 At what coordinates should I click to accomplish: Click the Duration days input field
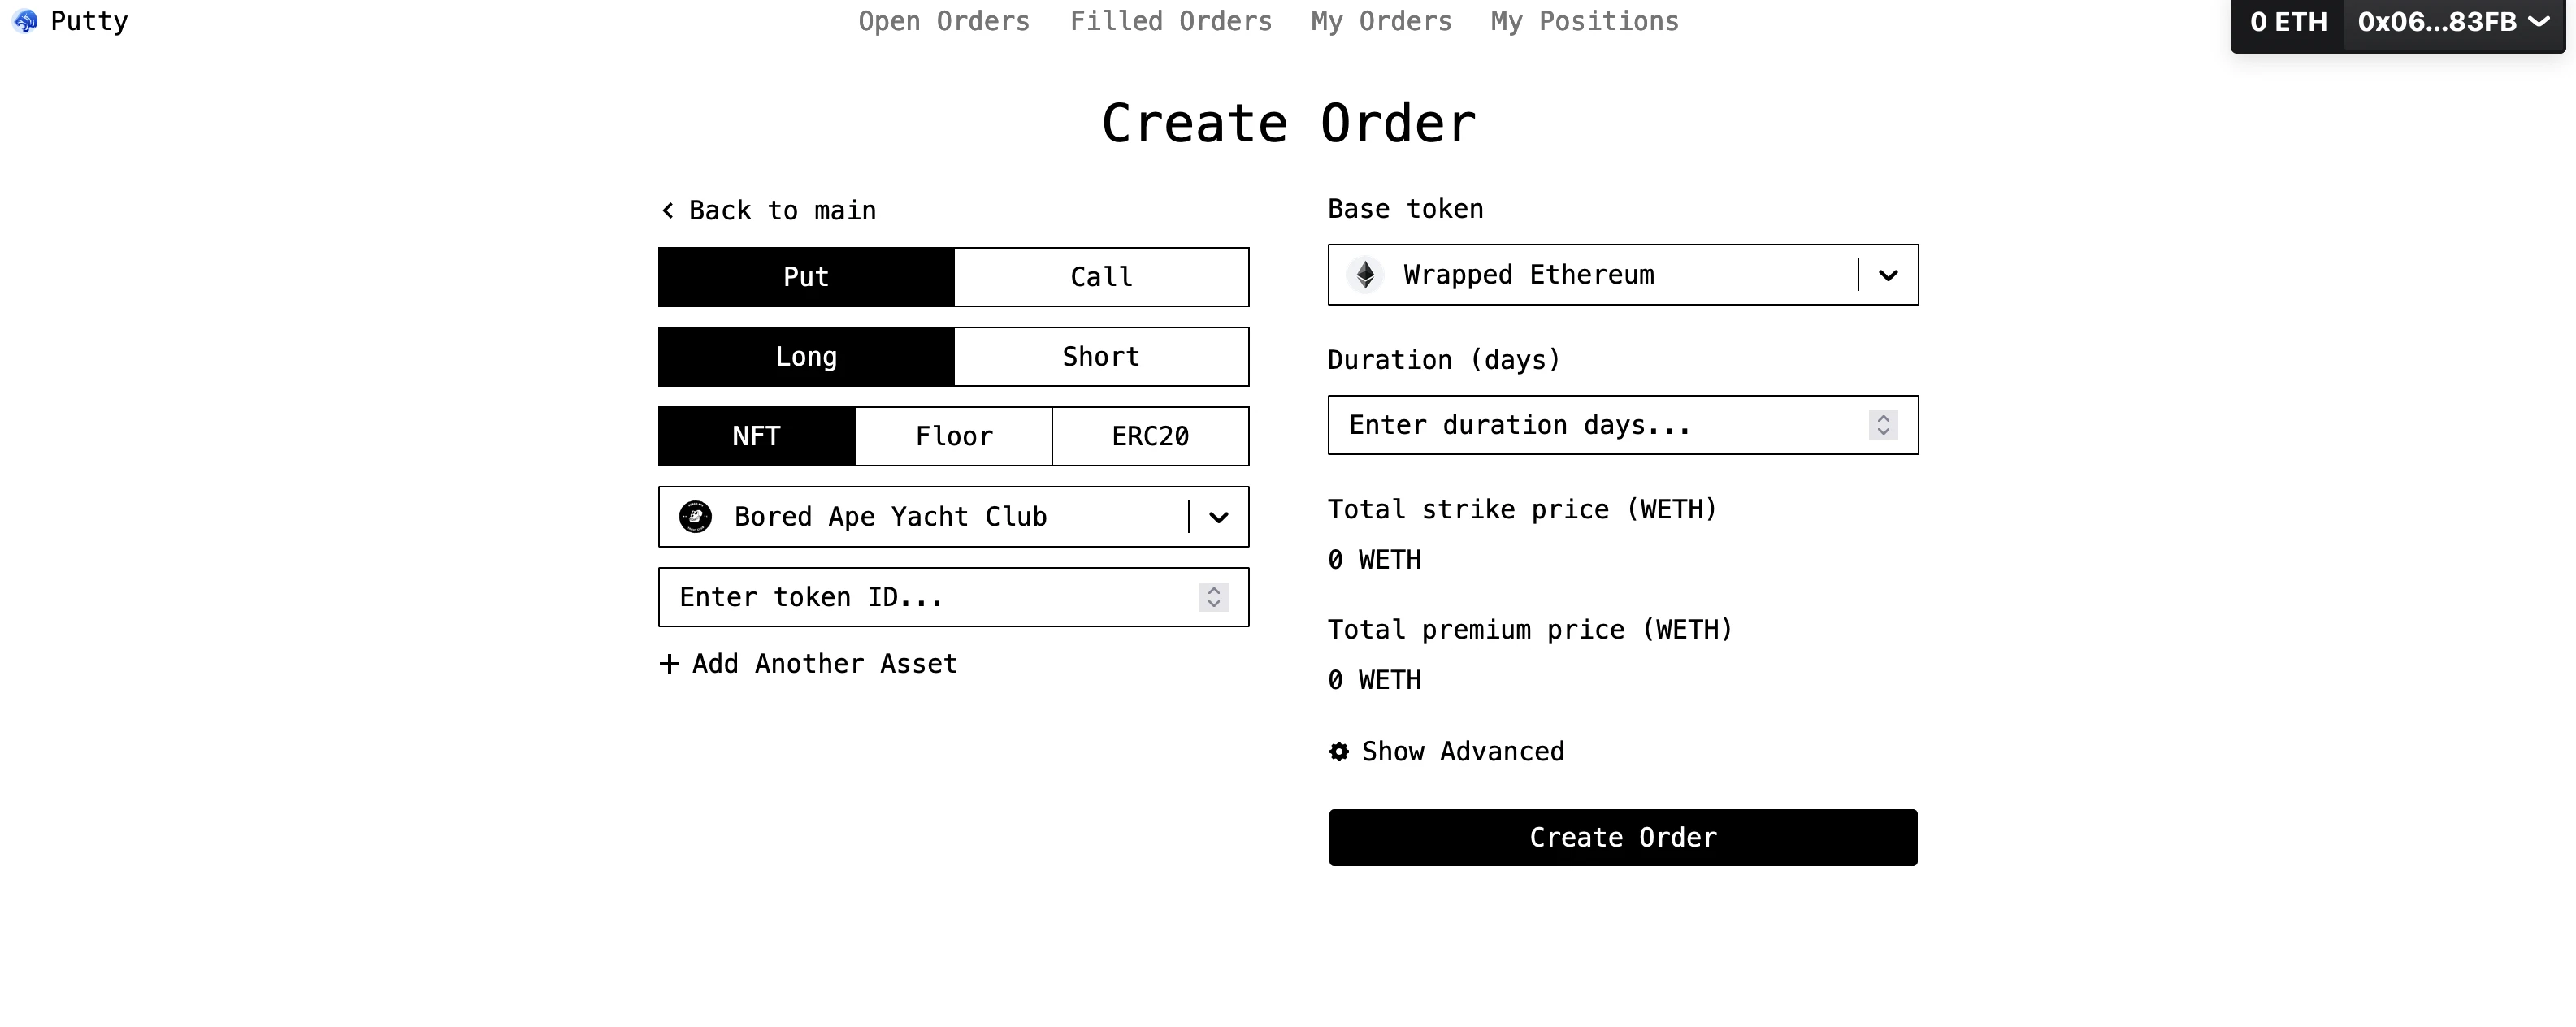click(1623, 424)
